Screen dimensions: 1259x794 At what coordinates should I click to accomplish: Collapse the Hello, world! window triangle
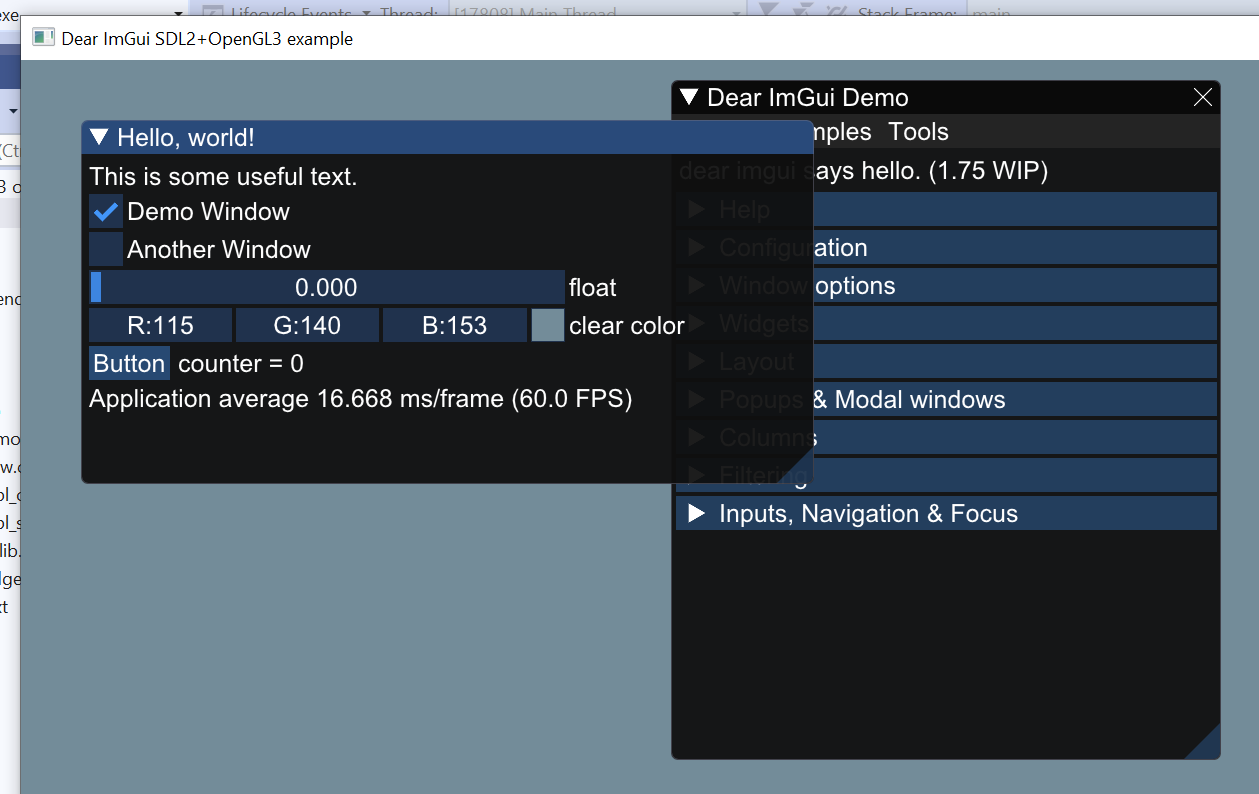coord(99,138)
